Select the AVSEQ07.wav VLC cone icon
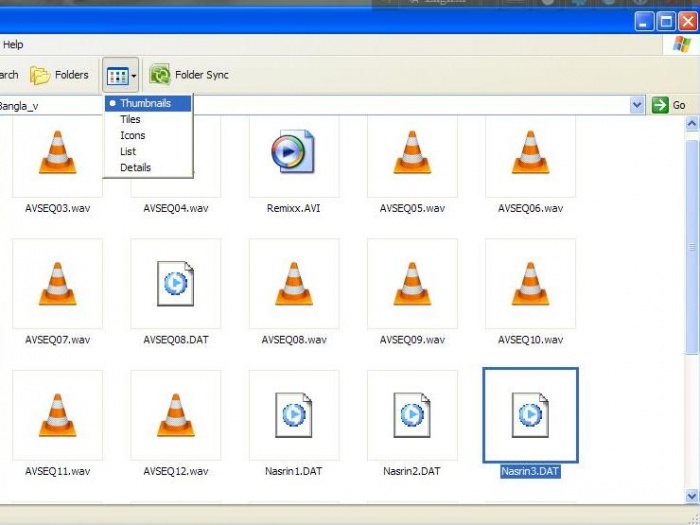The height and width of the screenshot is (525, 700). [x=58, y=284]
